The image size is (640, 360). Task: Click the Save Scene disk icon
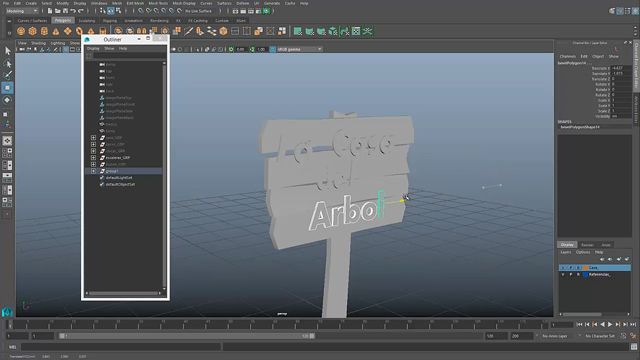65,11
